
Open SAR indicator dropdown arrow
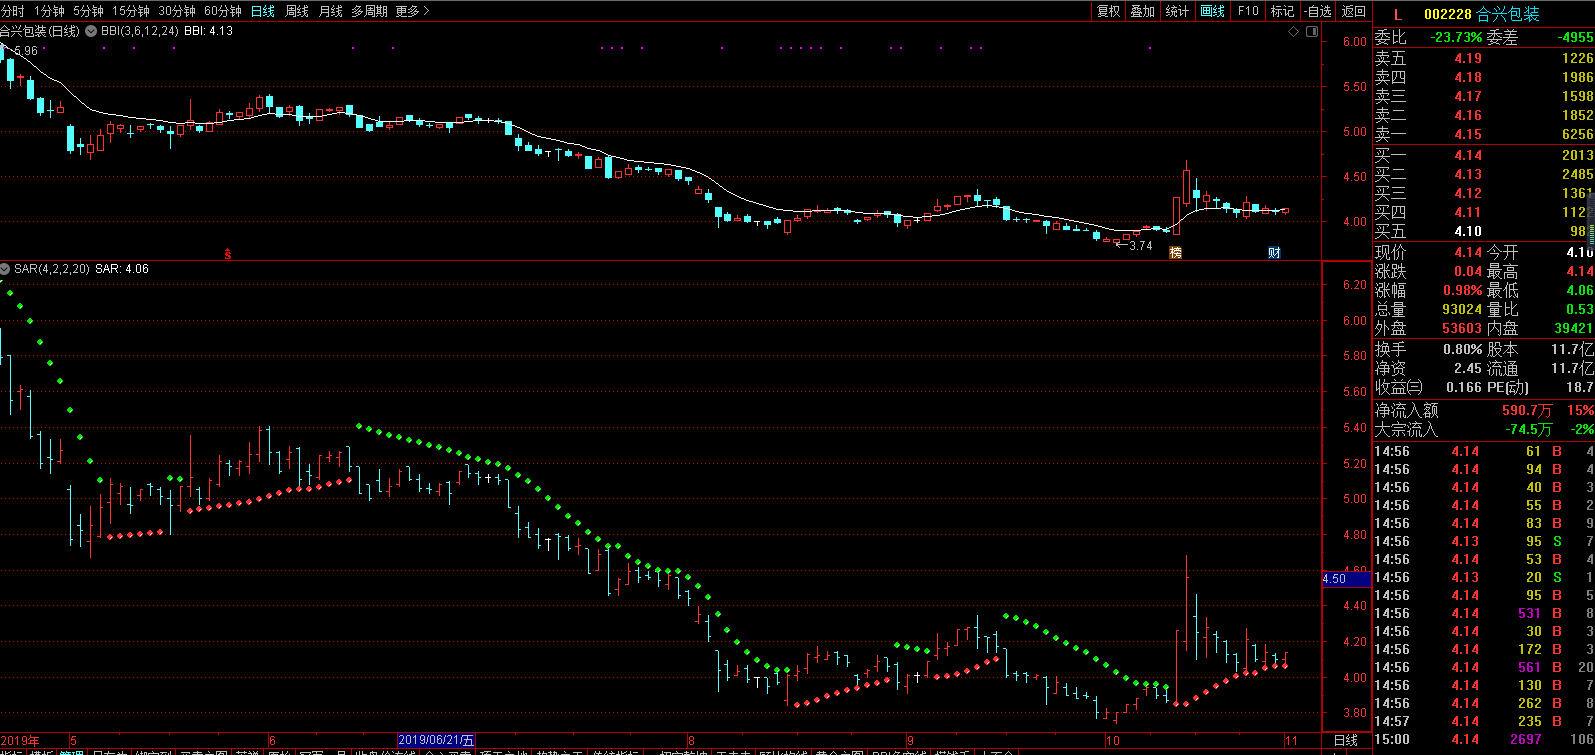tap(5, 269)
